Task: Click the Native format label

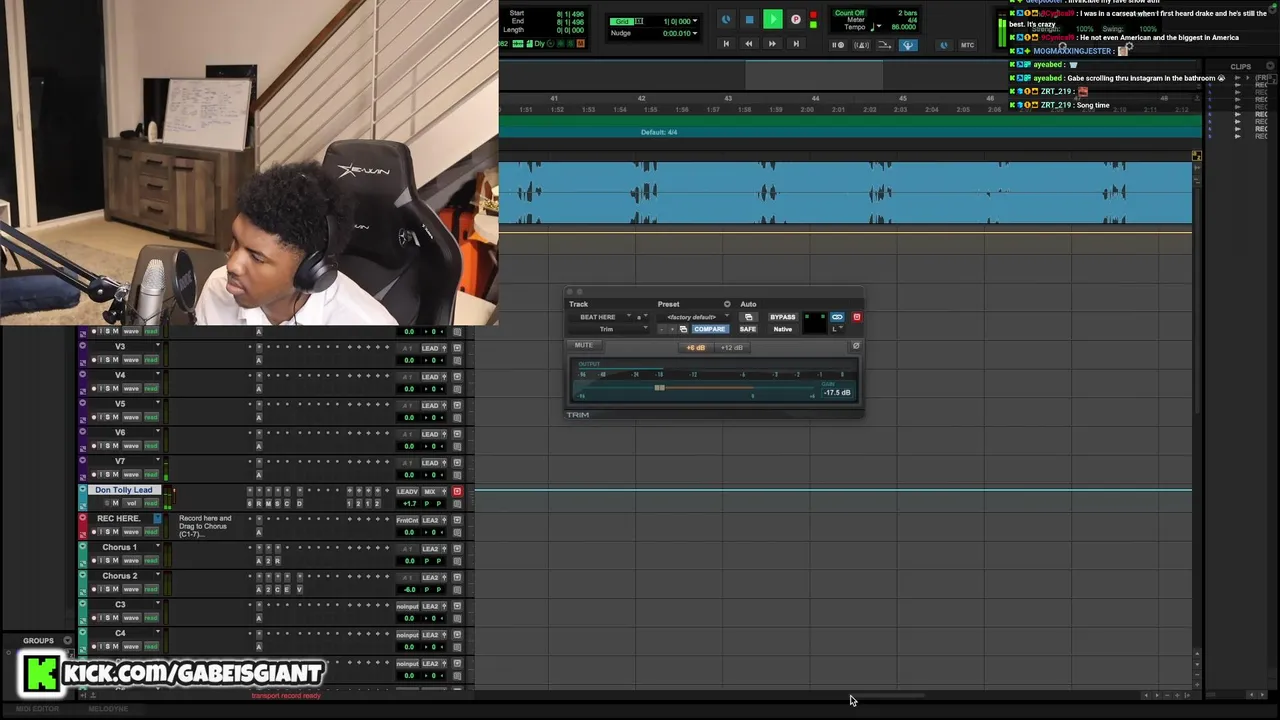Action: coord(782,329)
